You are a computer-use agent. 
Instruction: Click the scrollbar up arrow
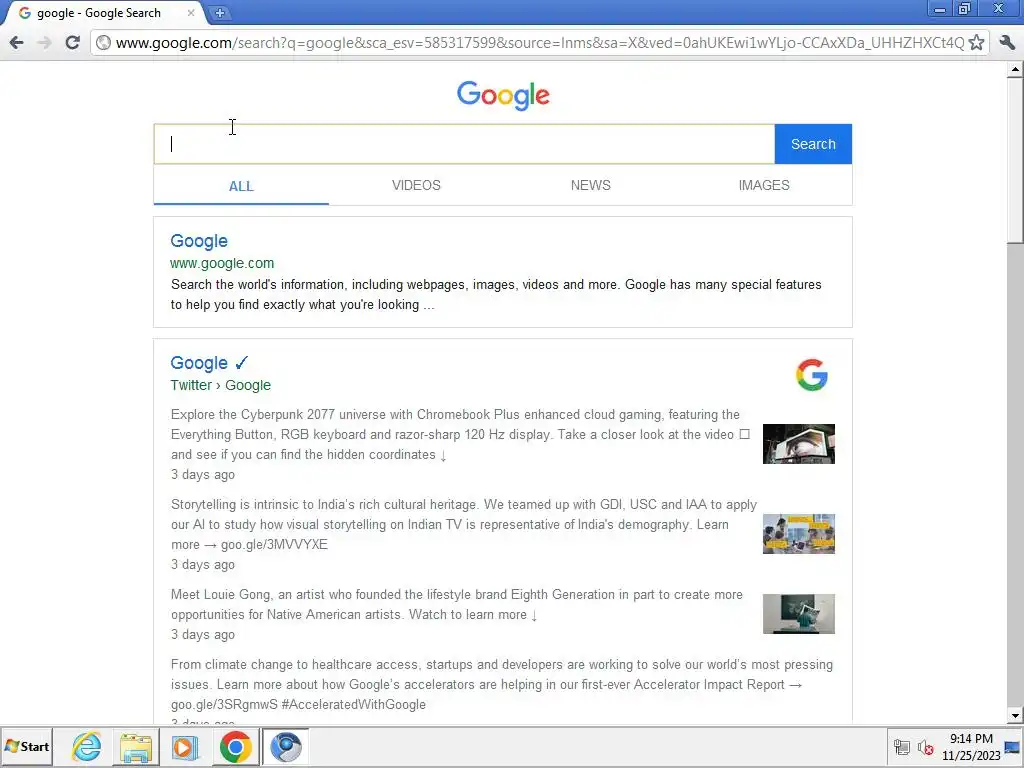click(1015, 69)
